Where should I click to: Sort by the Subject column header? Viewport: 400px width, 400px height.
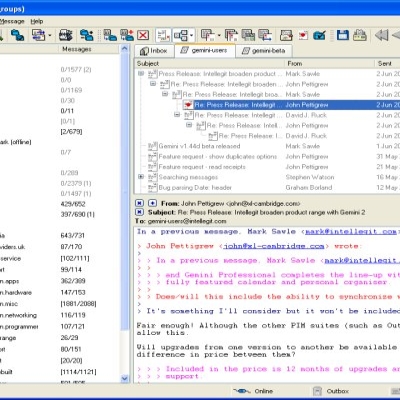(x=210, y=63)
